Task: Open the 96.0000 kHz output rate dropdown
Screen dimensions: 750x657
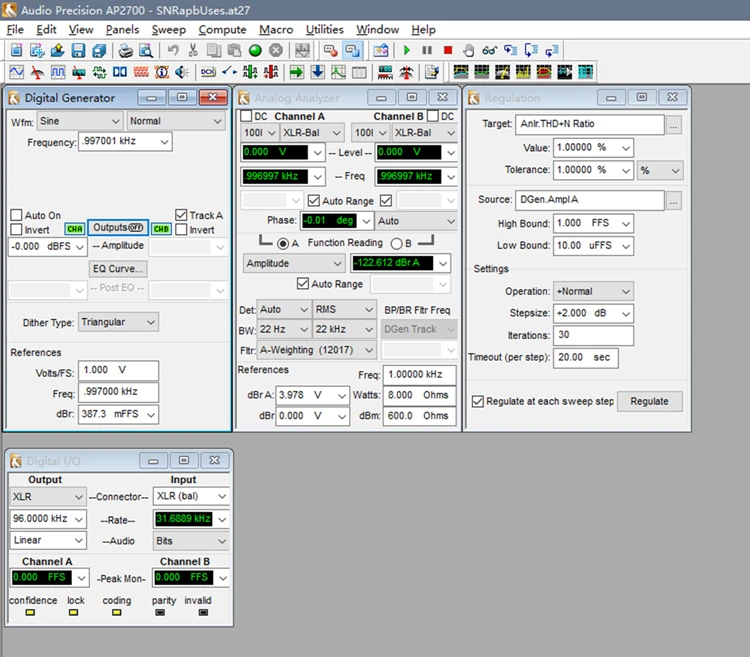Action: click(48, 519)
